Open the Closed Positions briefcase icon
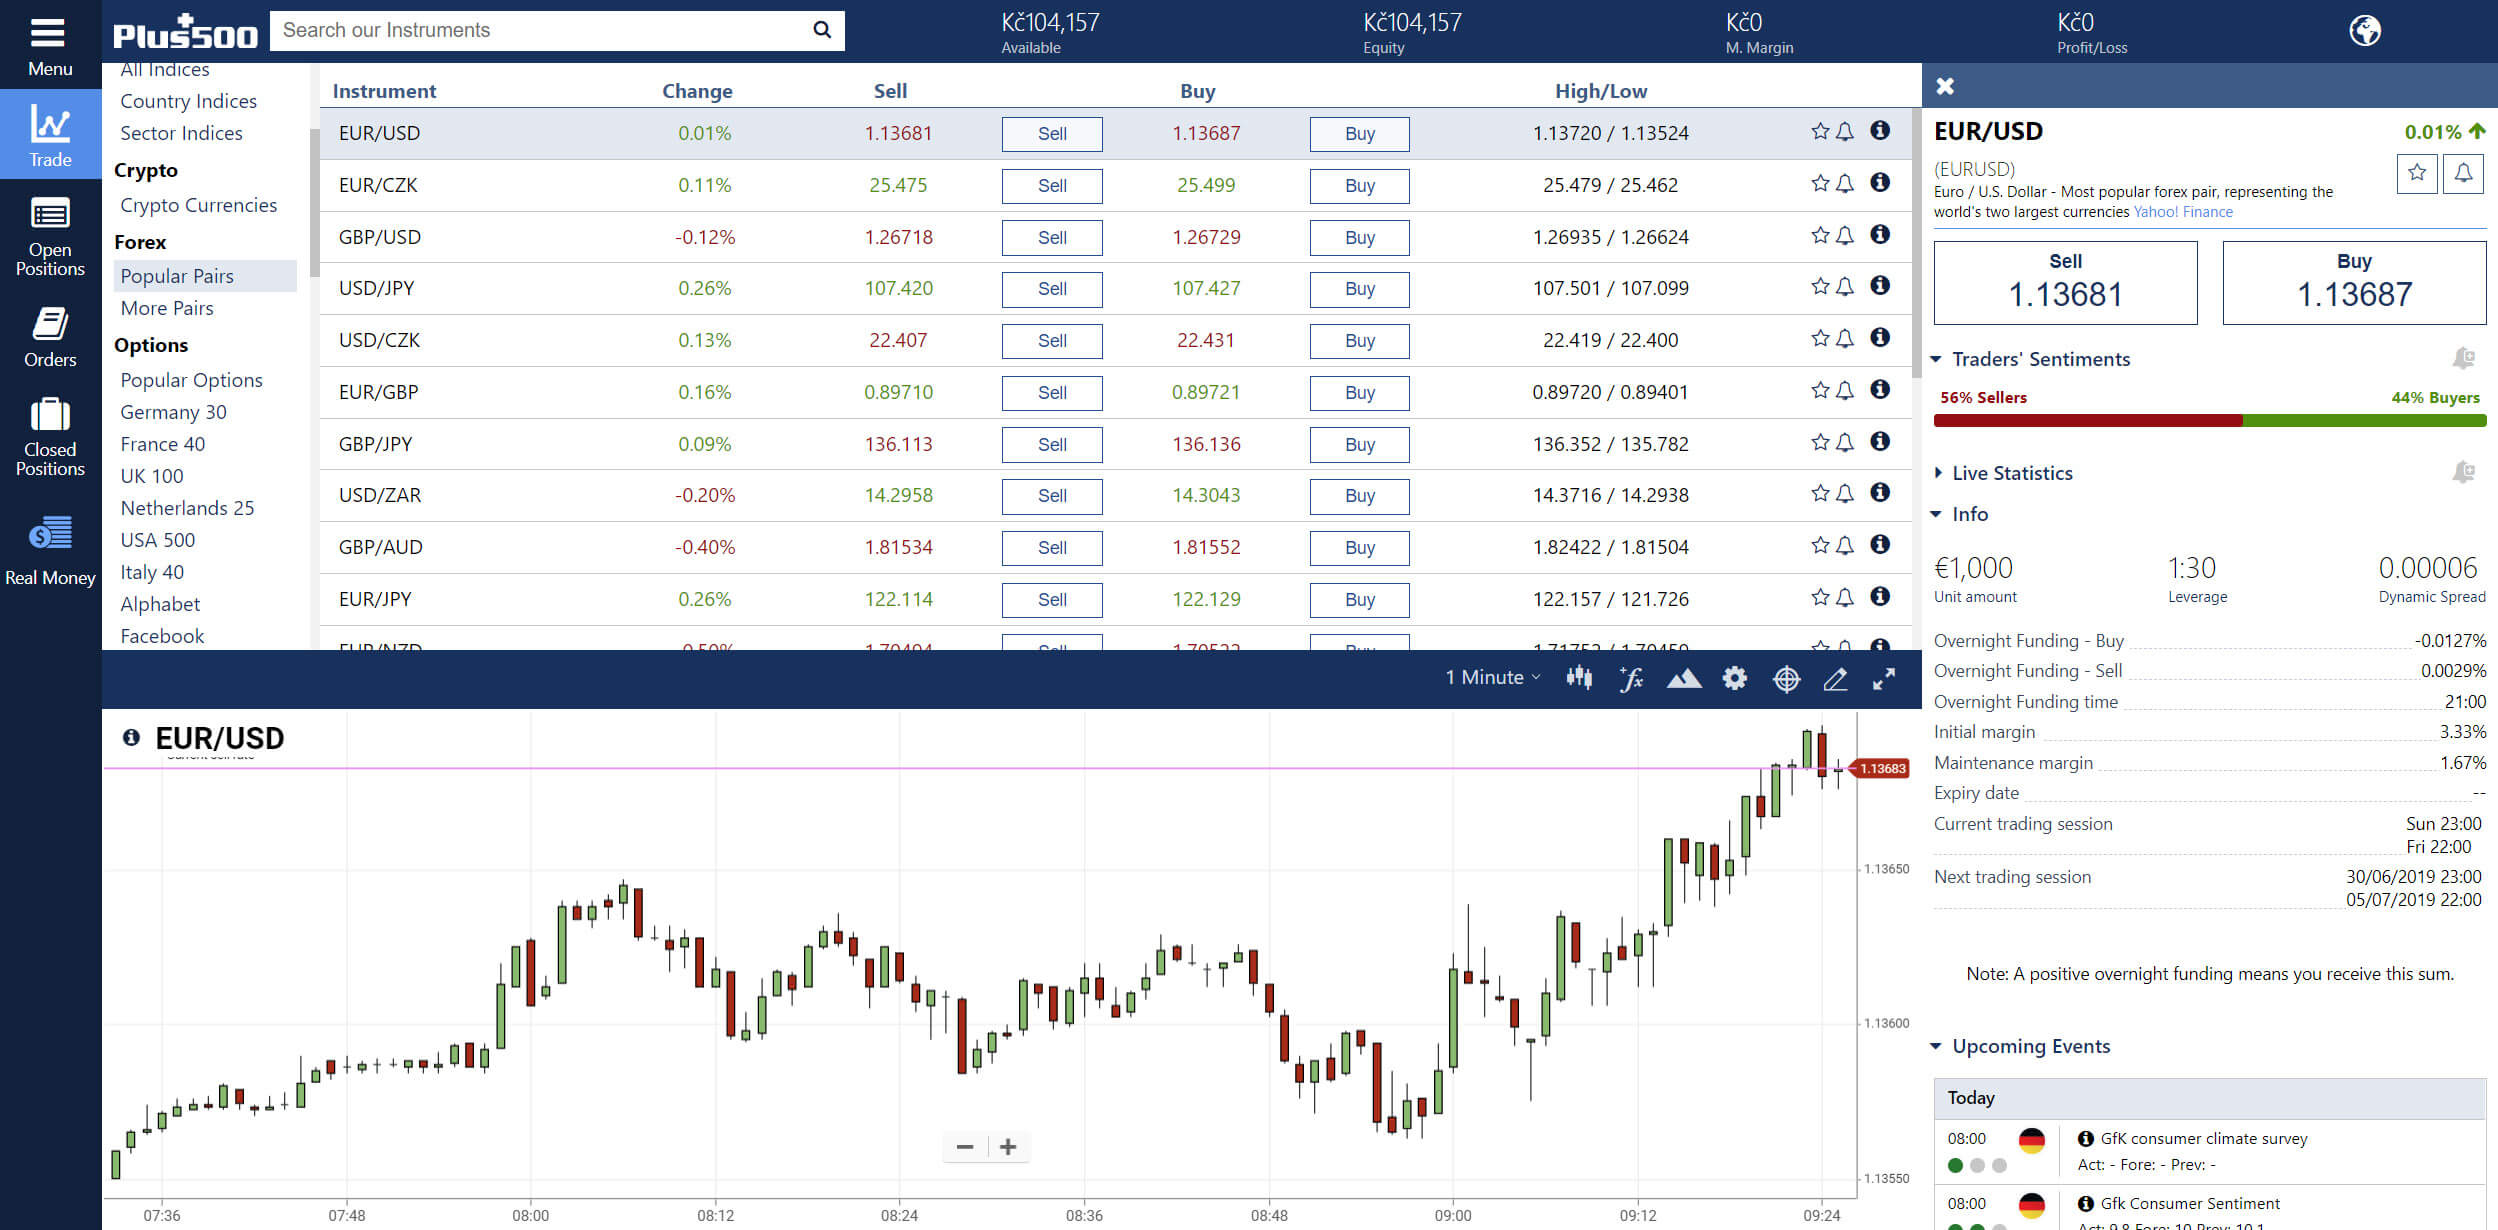This screenshot has height=1230, width=2498. (50, 414)
